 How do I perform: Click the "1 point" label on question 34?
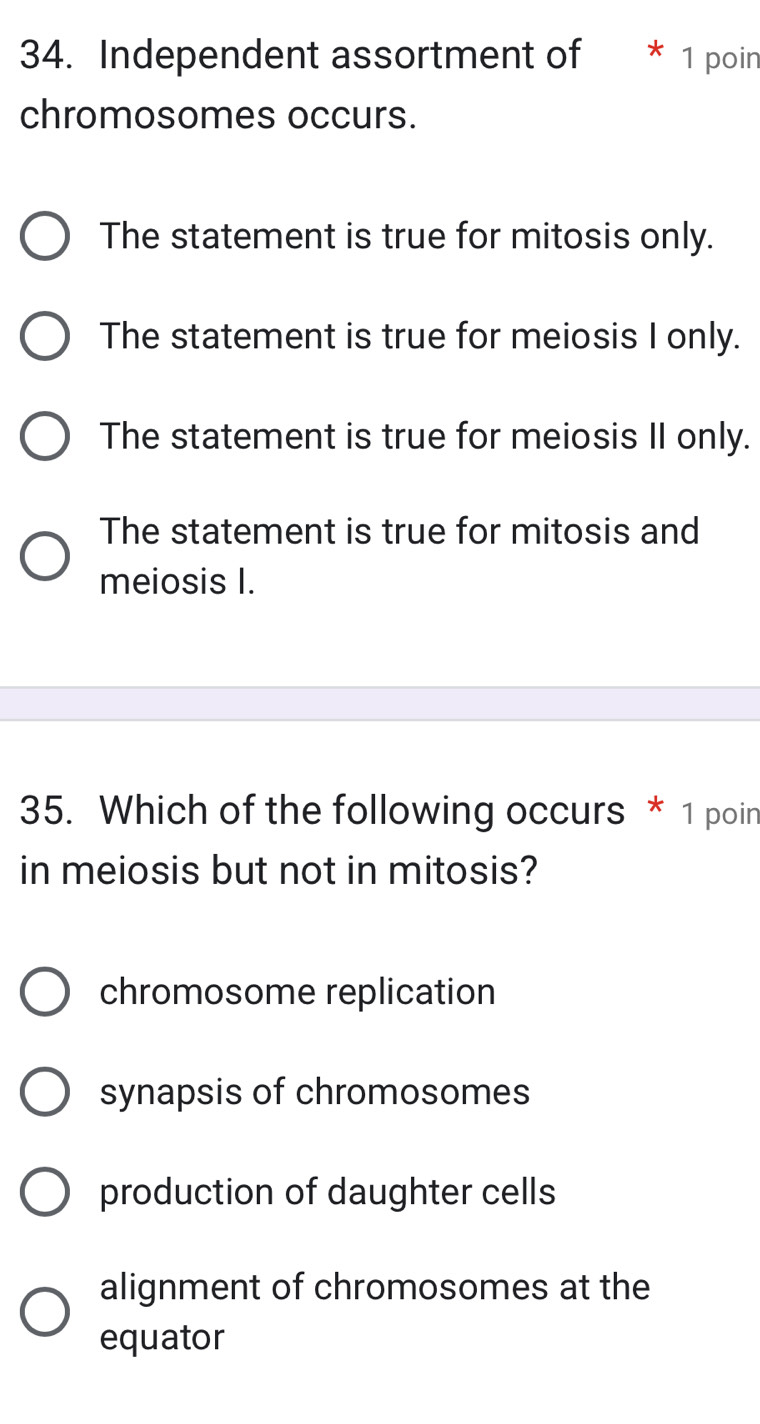point(720,60)
